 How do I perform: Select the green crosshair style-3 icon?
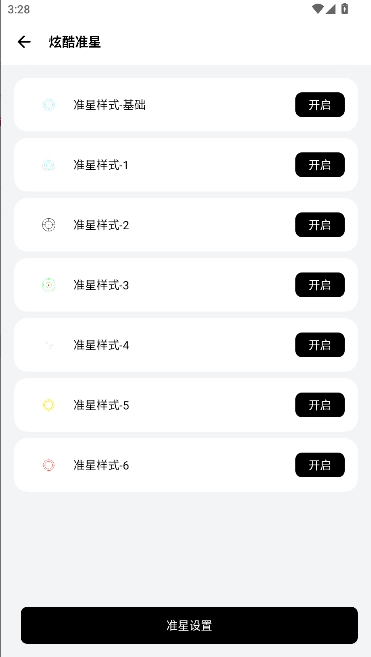[49, 285]
